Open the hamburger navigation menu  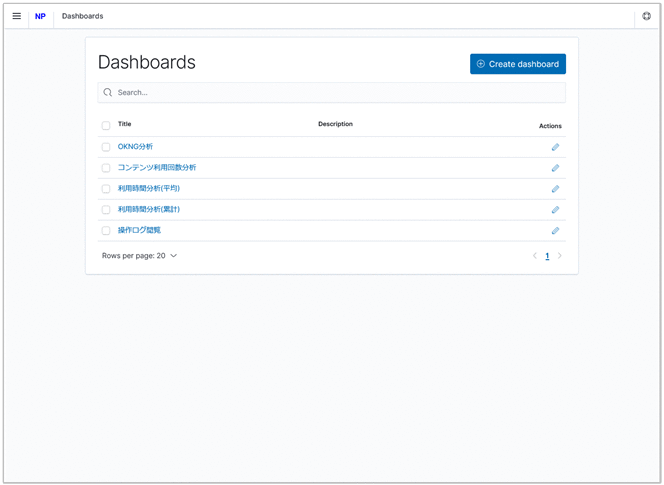click(16, 16)
